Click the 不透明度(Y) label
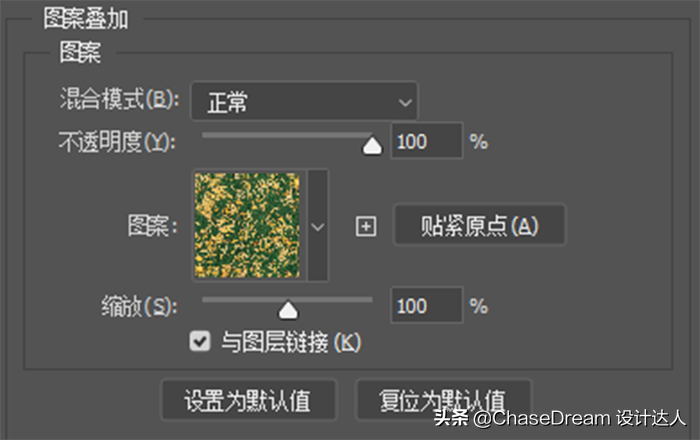Viewport: 700px width, 440px height. [117, 142]
